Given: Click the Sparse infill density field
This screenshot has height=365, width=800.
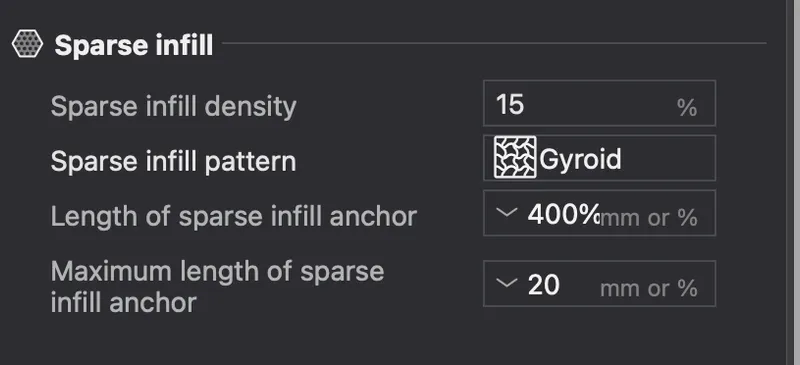Looking at the screenshot, I should point(599,103).
